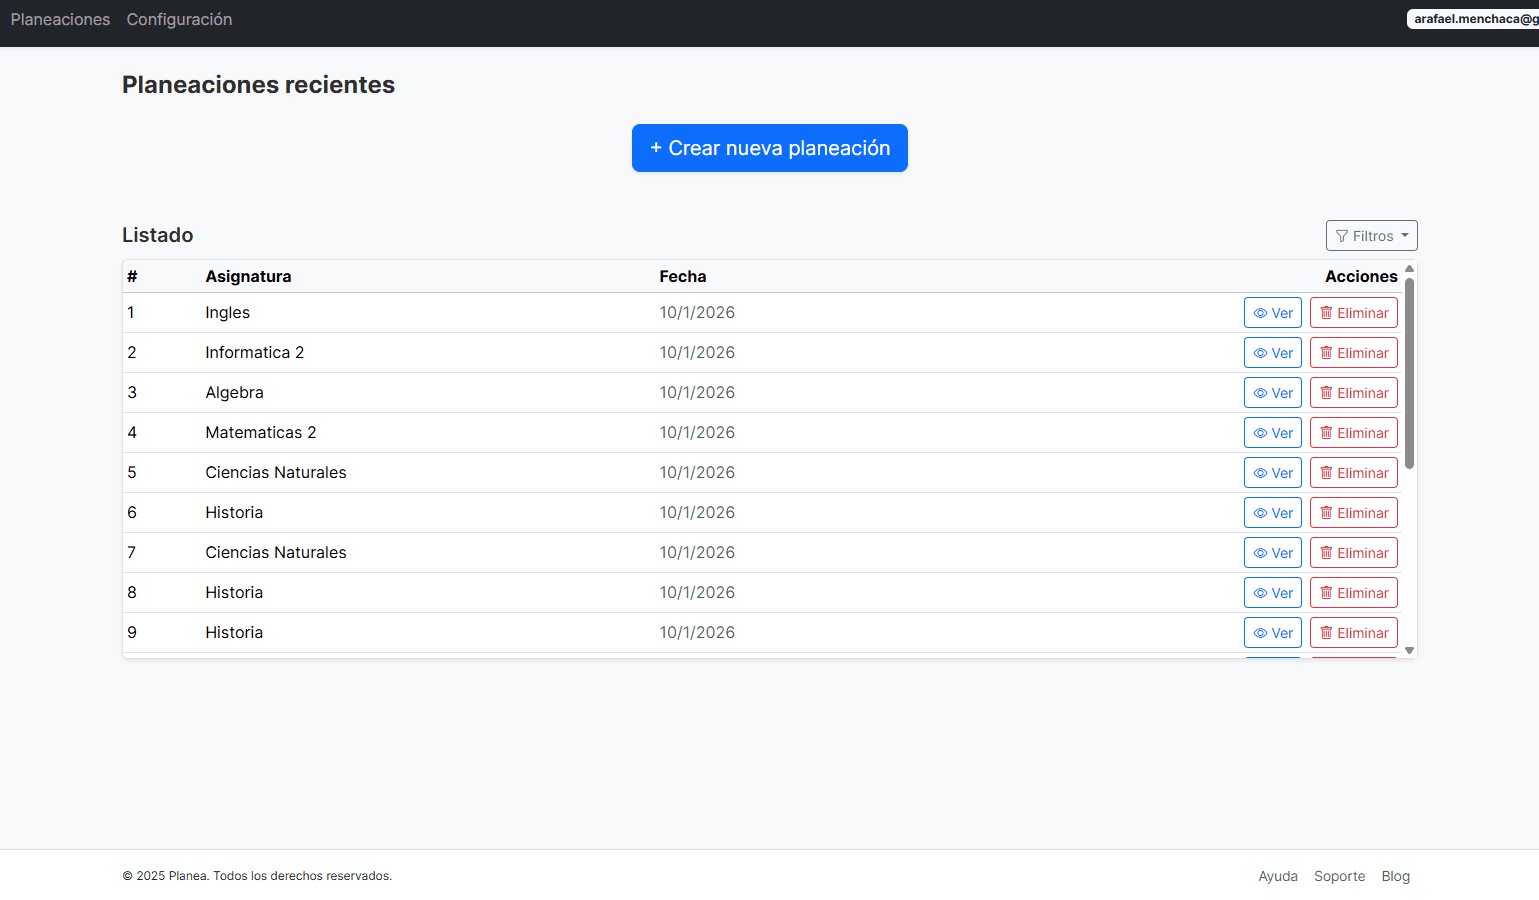Open the Configuración menu item
This screenshot has width=1539, height=900.
point(179,19)
